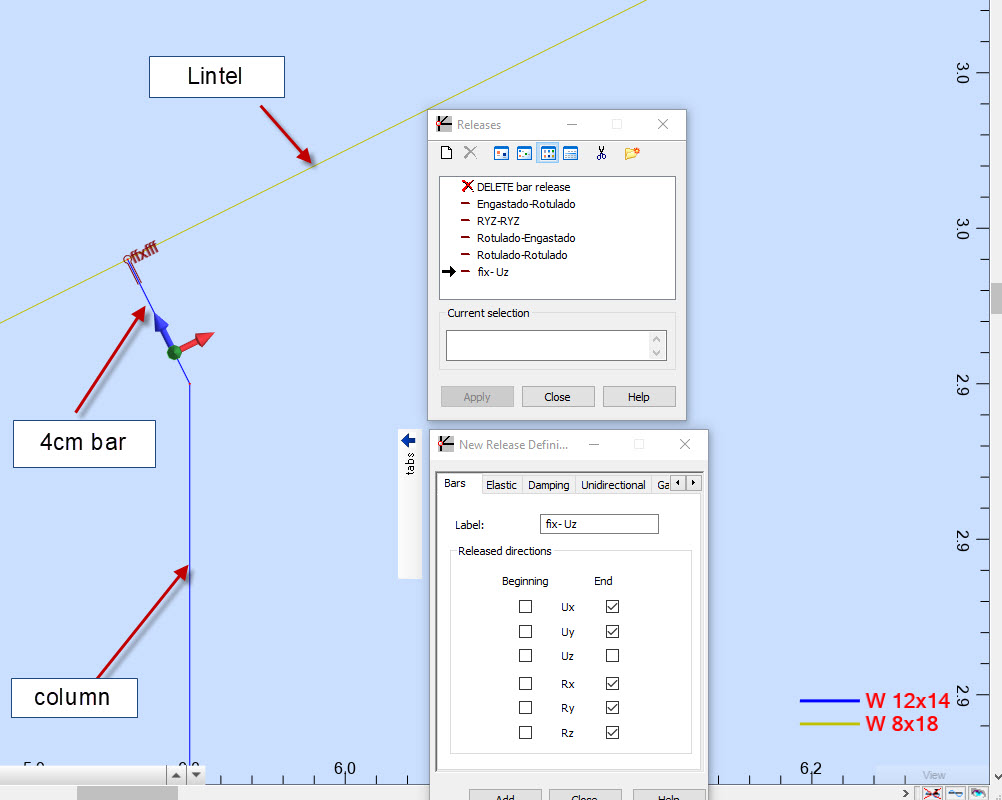
Task: Toggle Beginning Uy release checkbox
Action: [x=525, y=631]
